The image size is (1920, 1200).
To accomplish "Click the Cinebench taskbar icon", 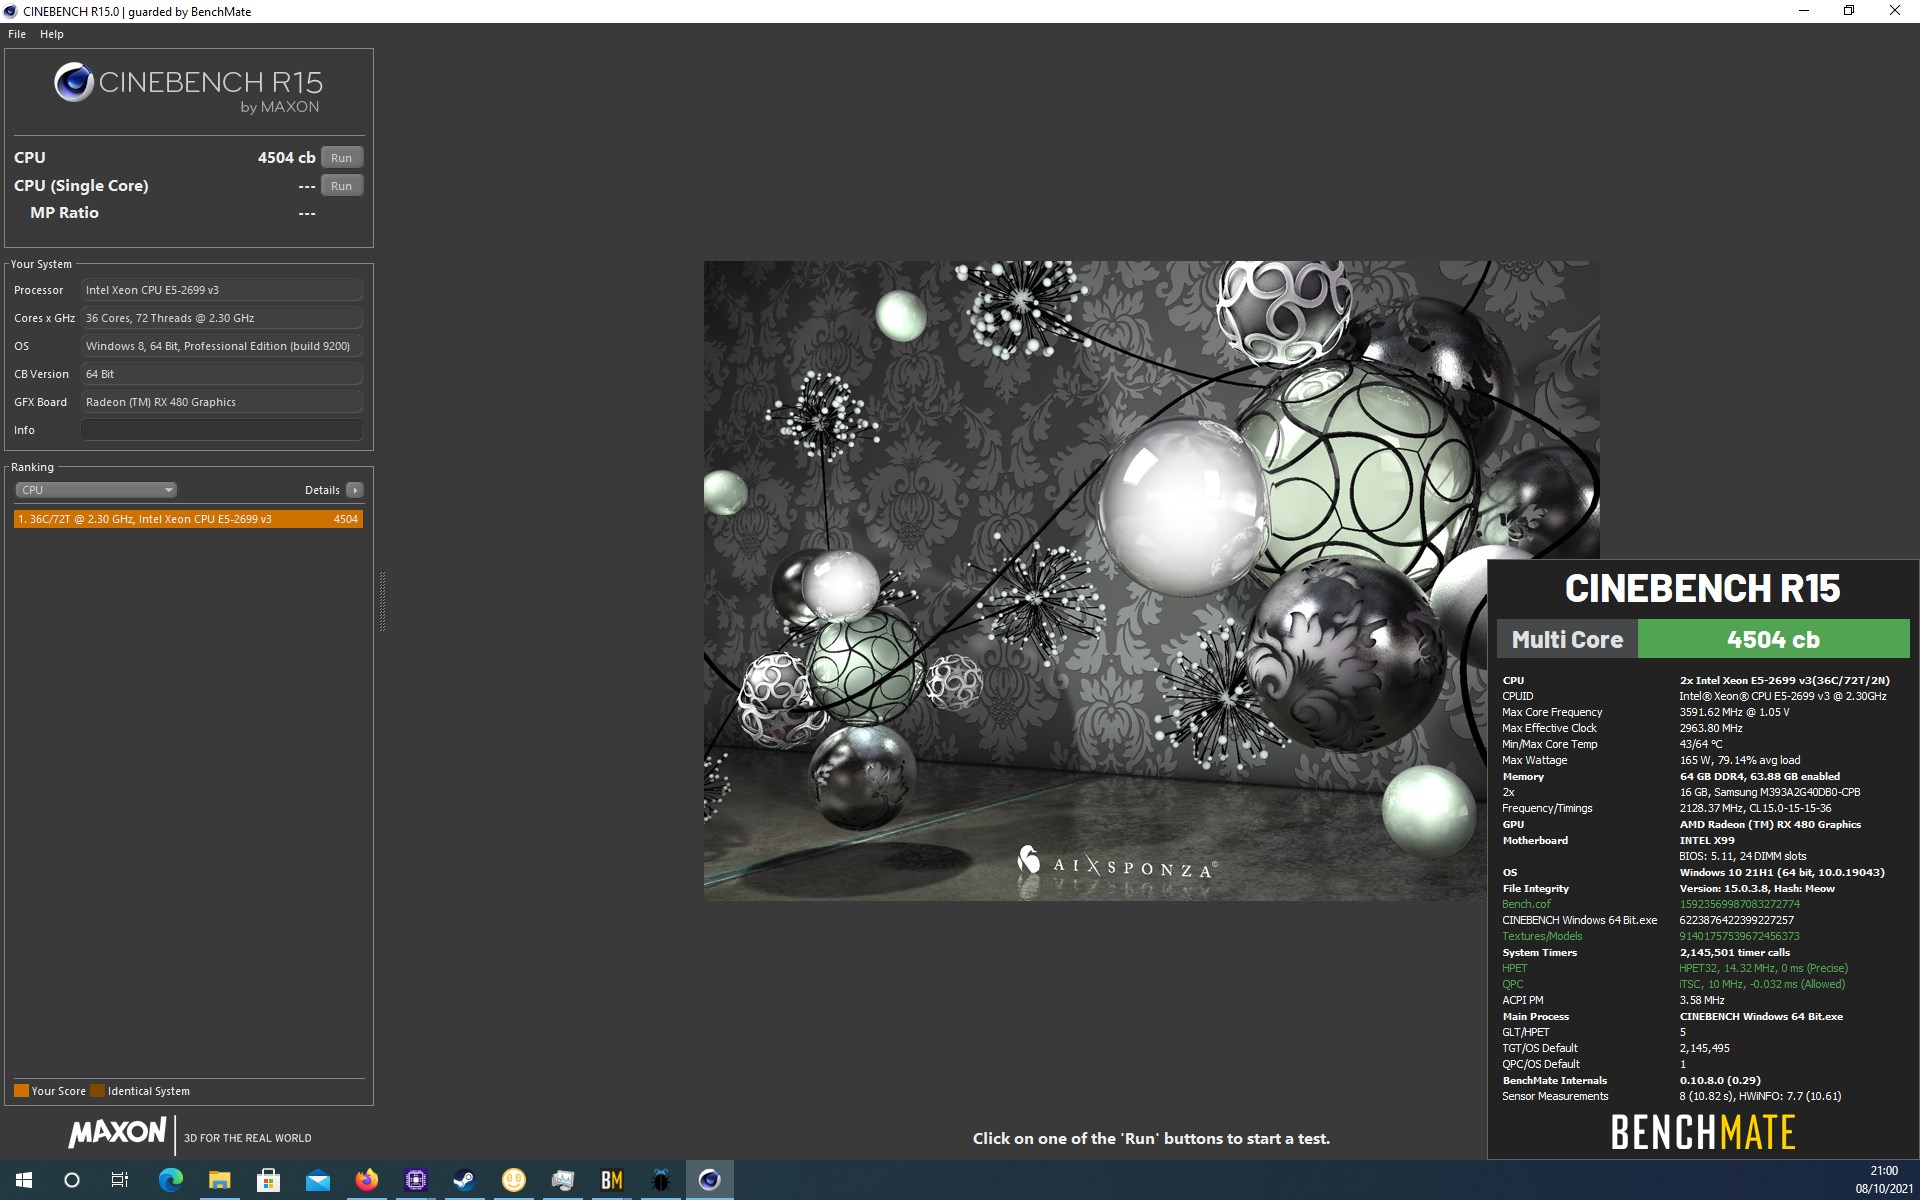I will pos(710,1180).
